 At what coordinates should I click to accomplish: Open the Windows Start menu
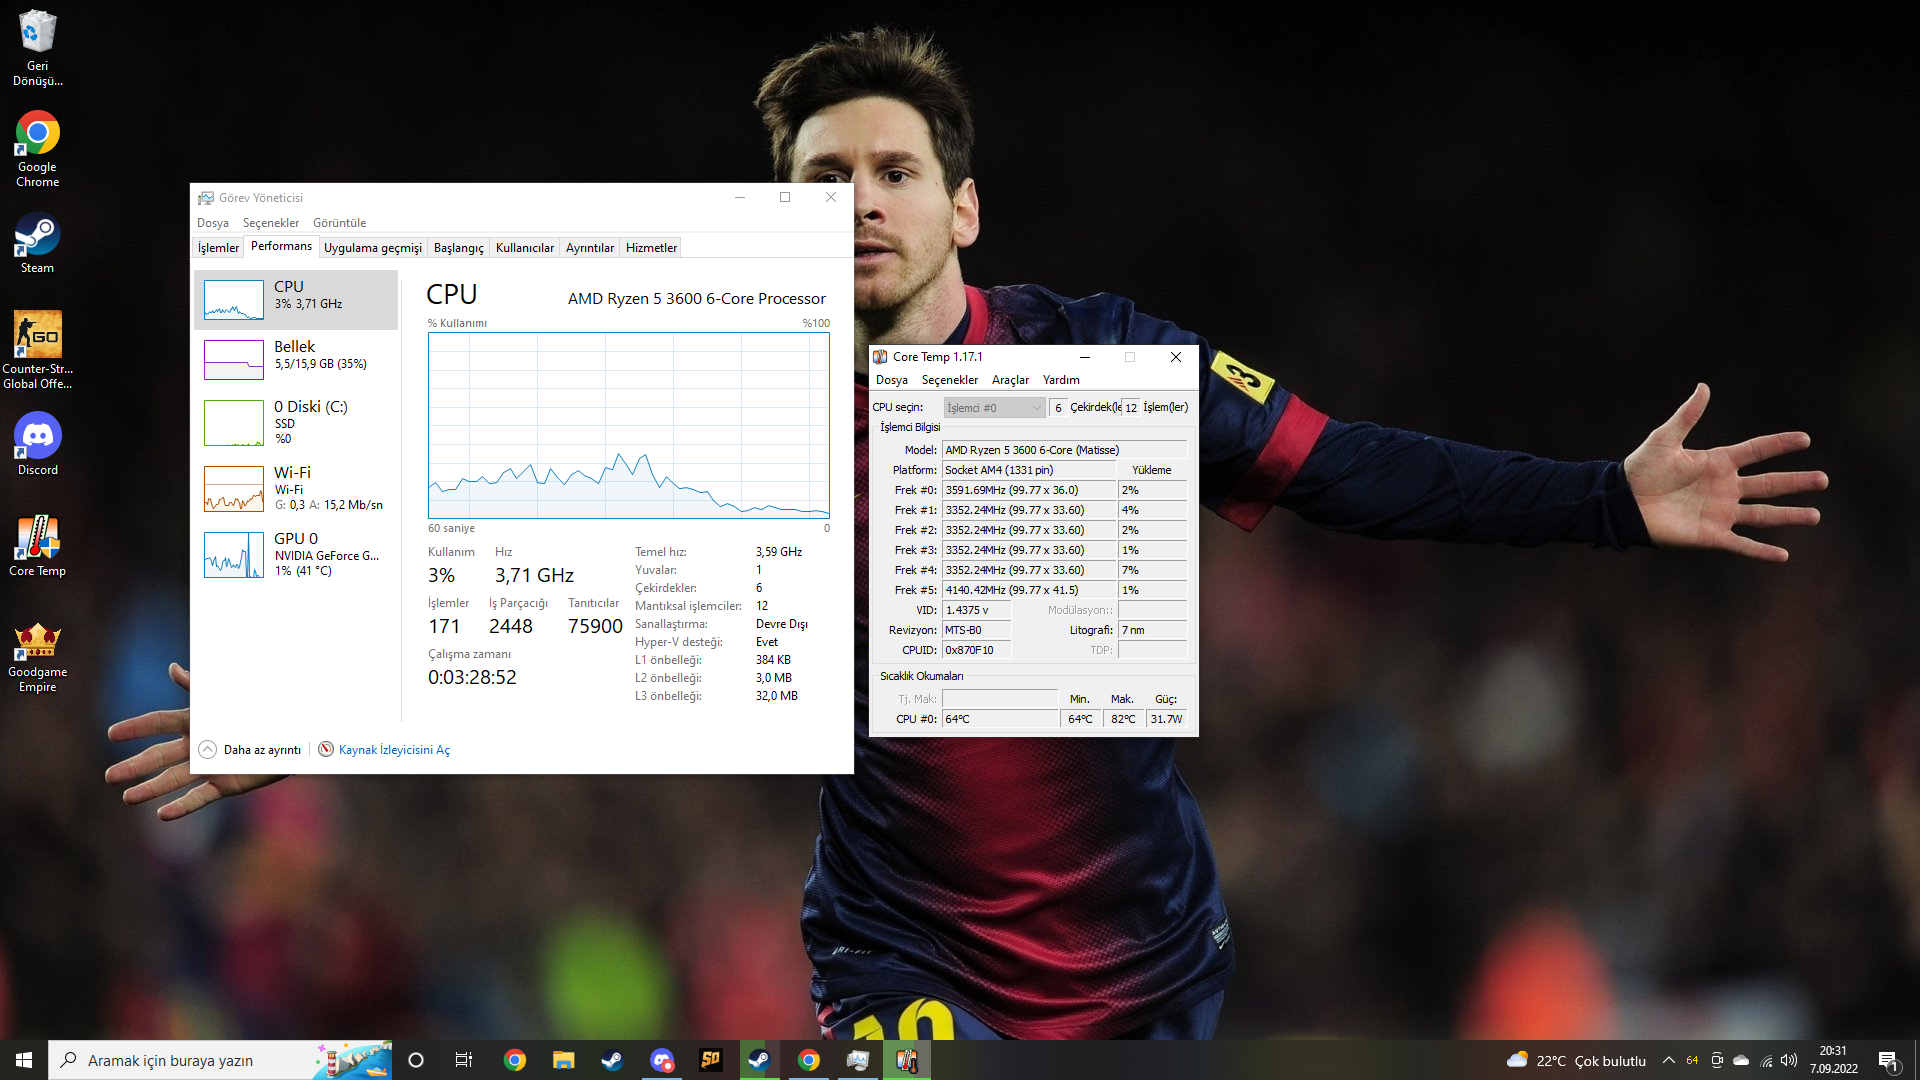[24, 1060]
